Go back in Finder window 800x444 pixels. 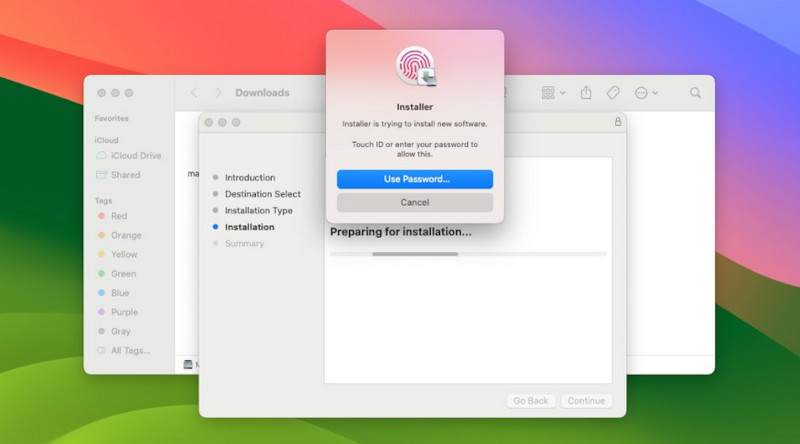pos(194,92)
